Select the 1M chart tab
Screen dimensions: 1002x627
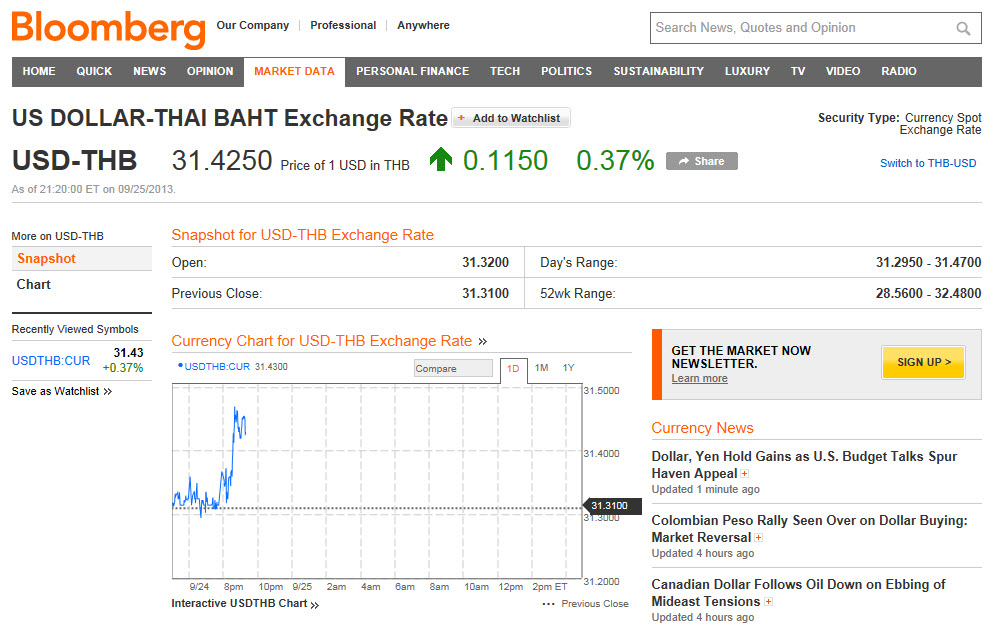coord(541,368)
